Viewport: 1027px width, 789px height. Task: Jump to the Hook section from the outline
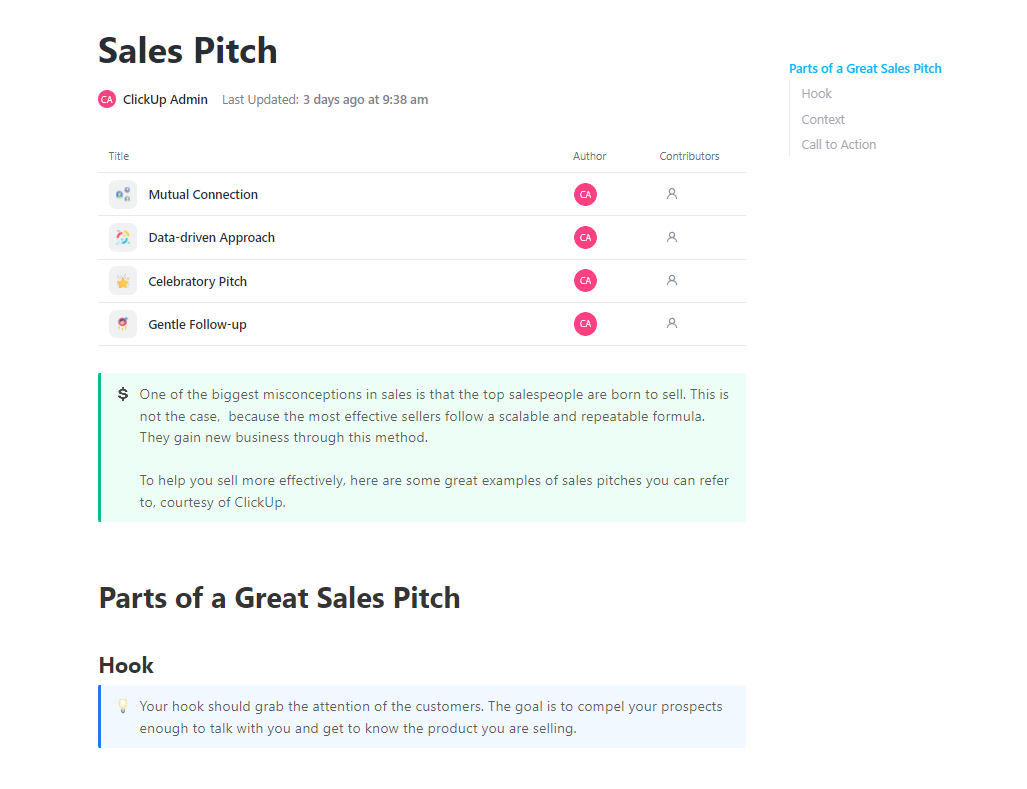click(x=816, y=93)
